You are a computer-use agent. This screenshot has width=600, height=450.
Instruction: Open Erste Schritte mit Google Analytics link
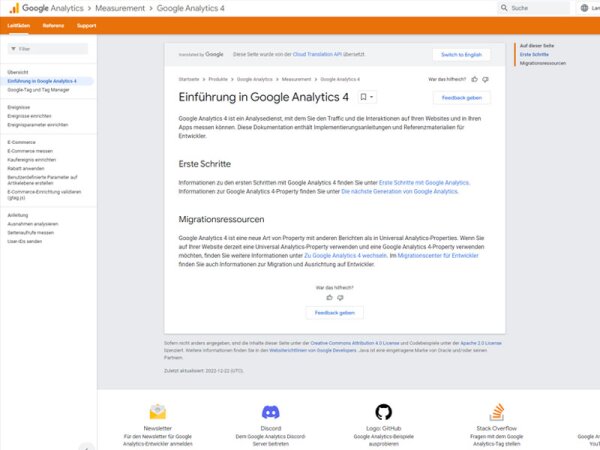coord(424,183)
